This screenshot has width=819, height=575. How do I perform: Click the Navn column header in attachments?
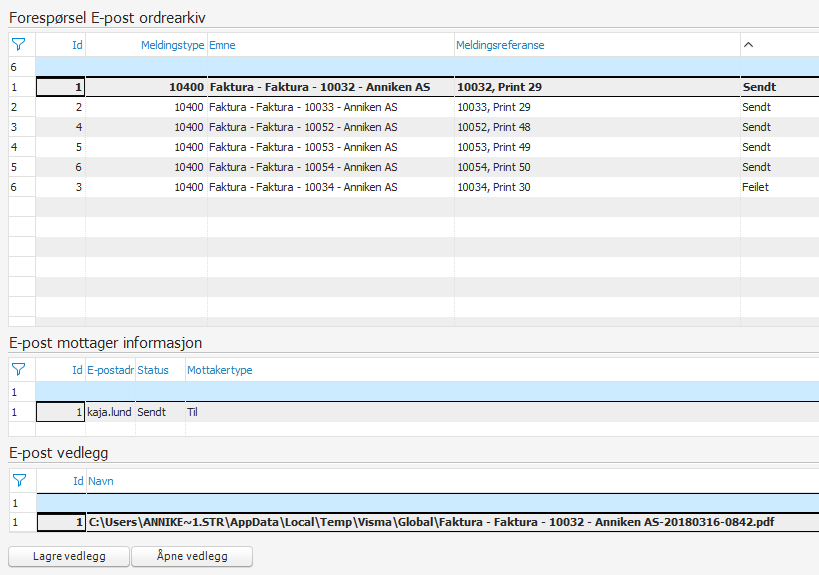point(101,481)
